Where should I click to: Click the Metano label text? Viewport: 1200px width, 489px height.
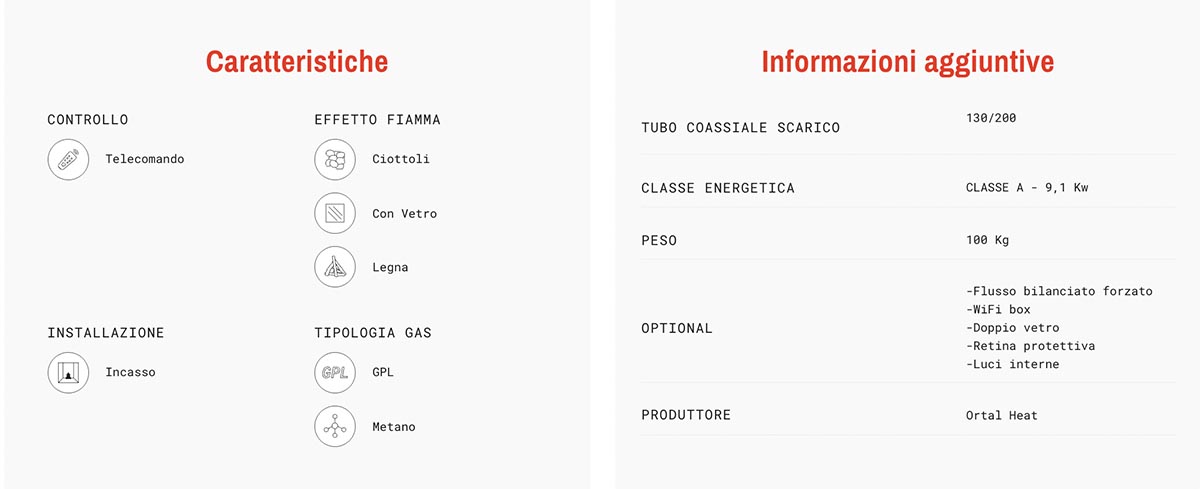click(393, 427)
